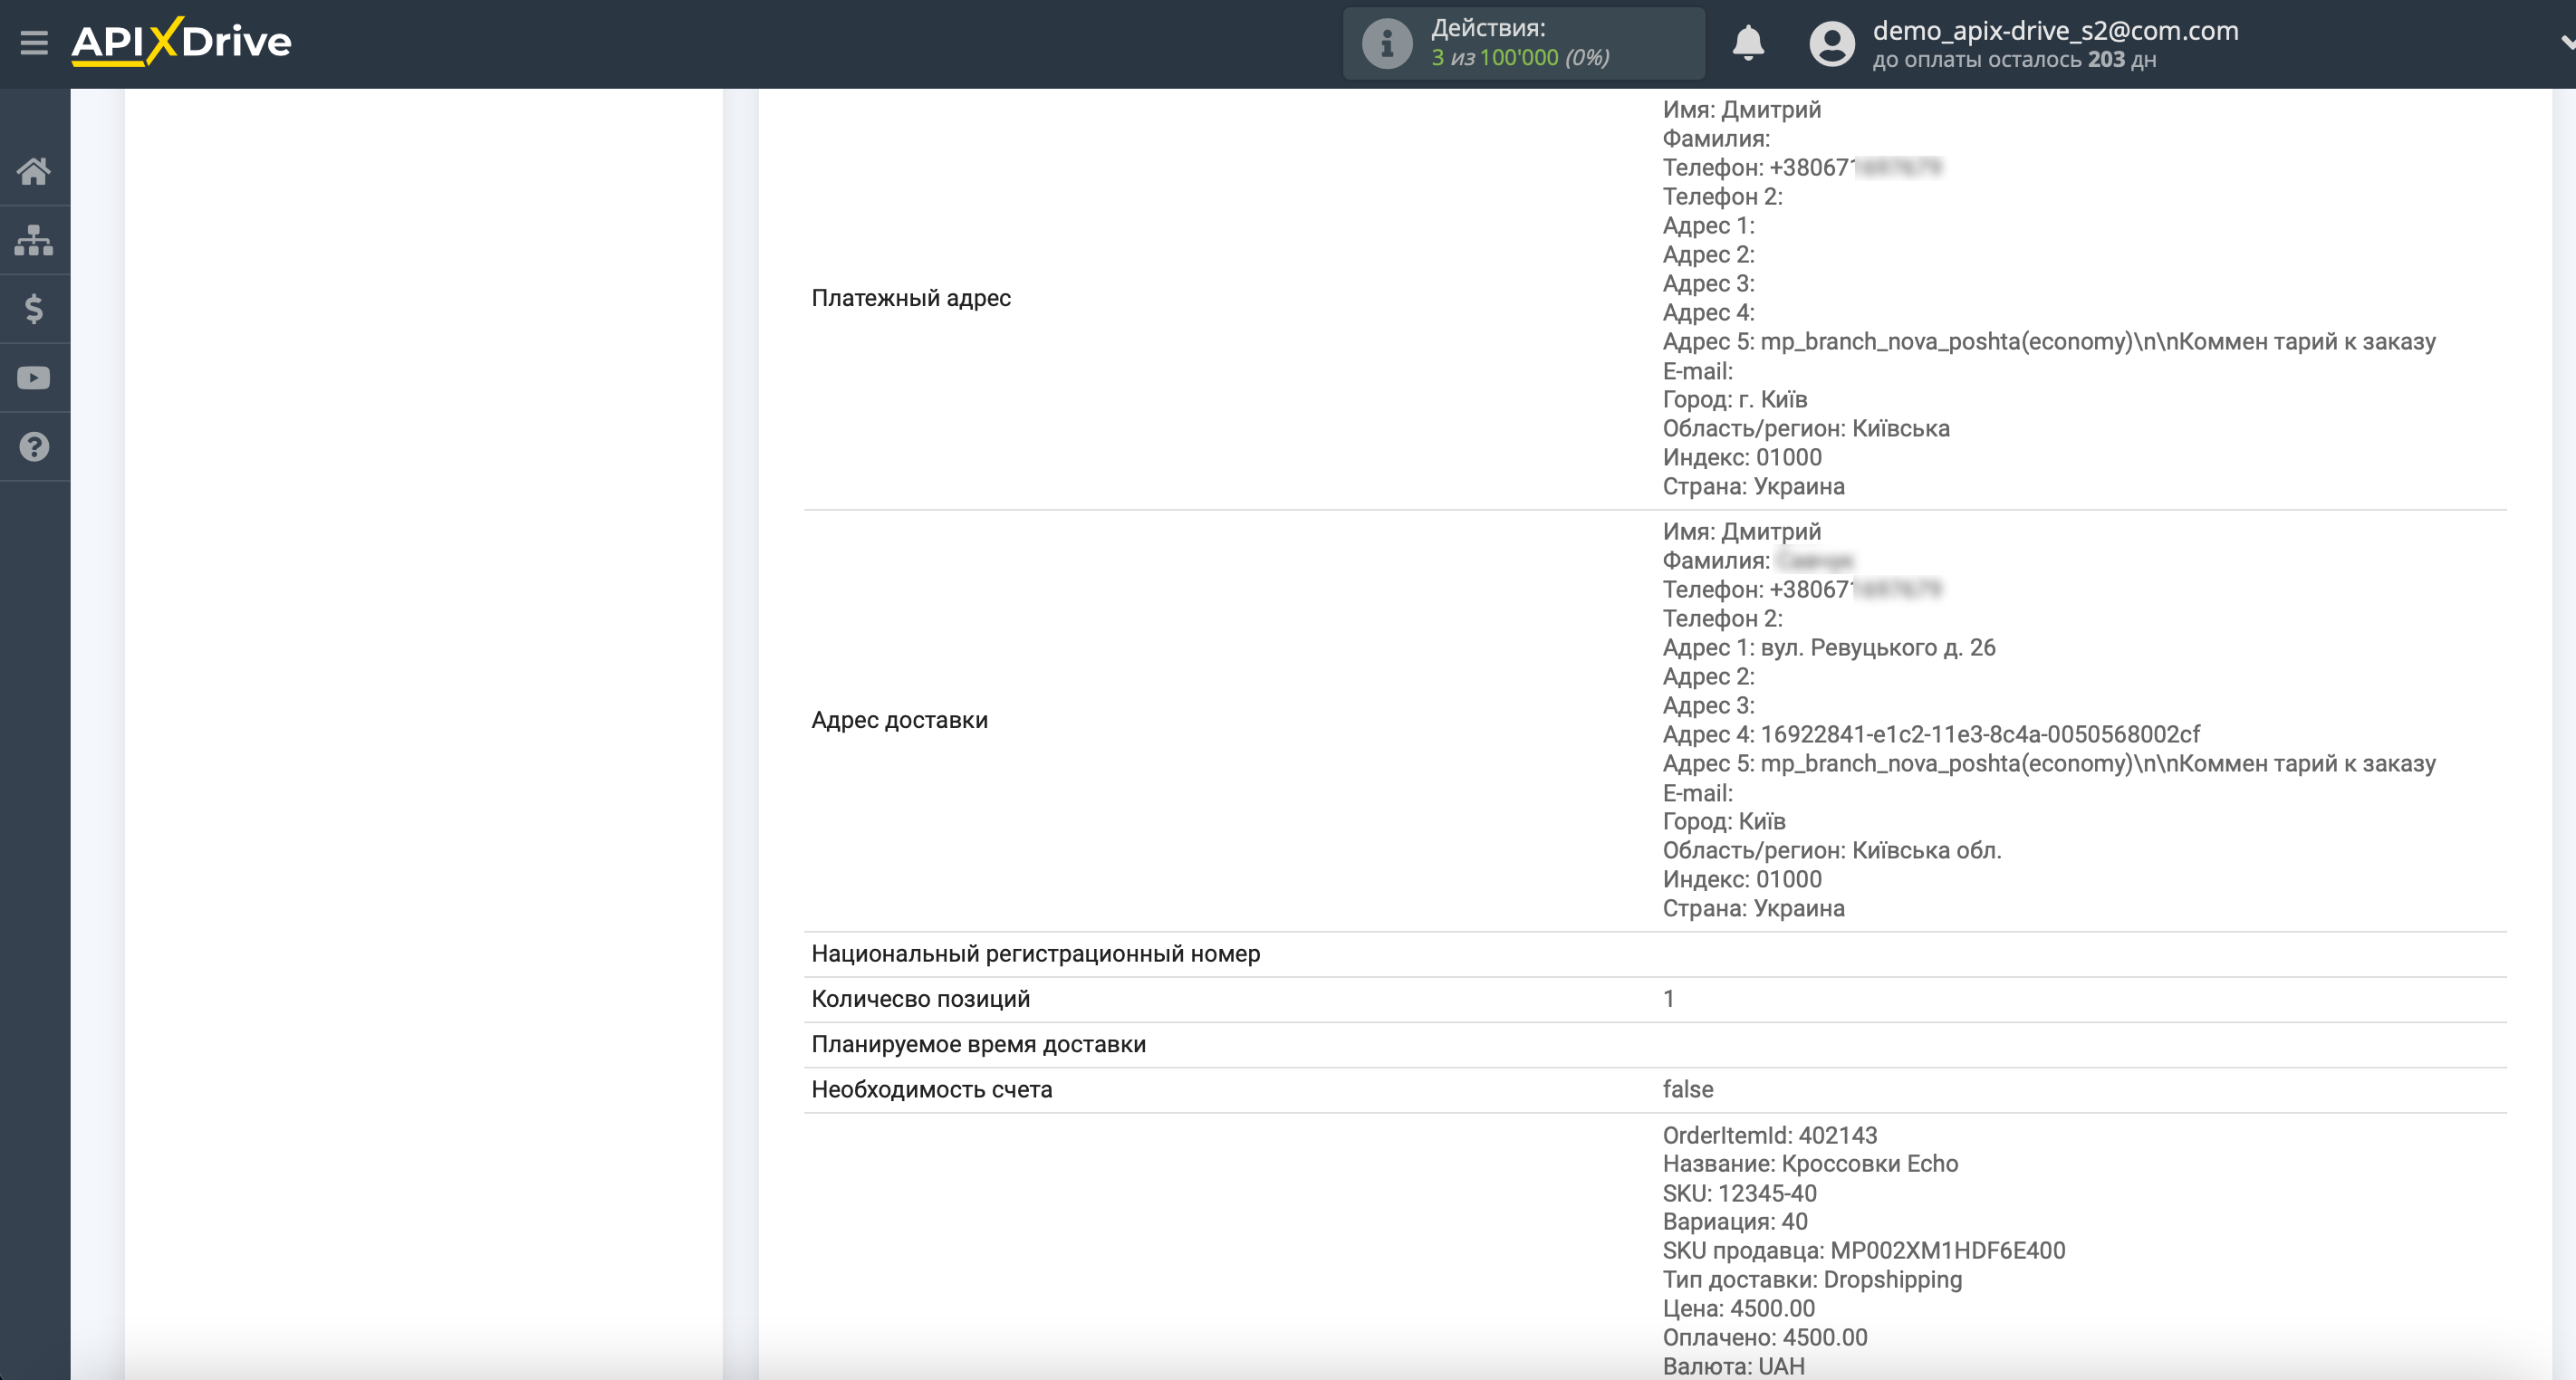The height and width of the screenshot is (1380, 2576).
Task: Click Область/регион: Київська обл. line
Action: pos(1831,850)
